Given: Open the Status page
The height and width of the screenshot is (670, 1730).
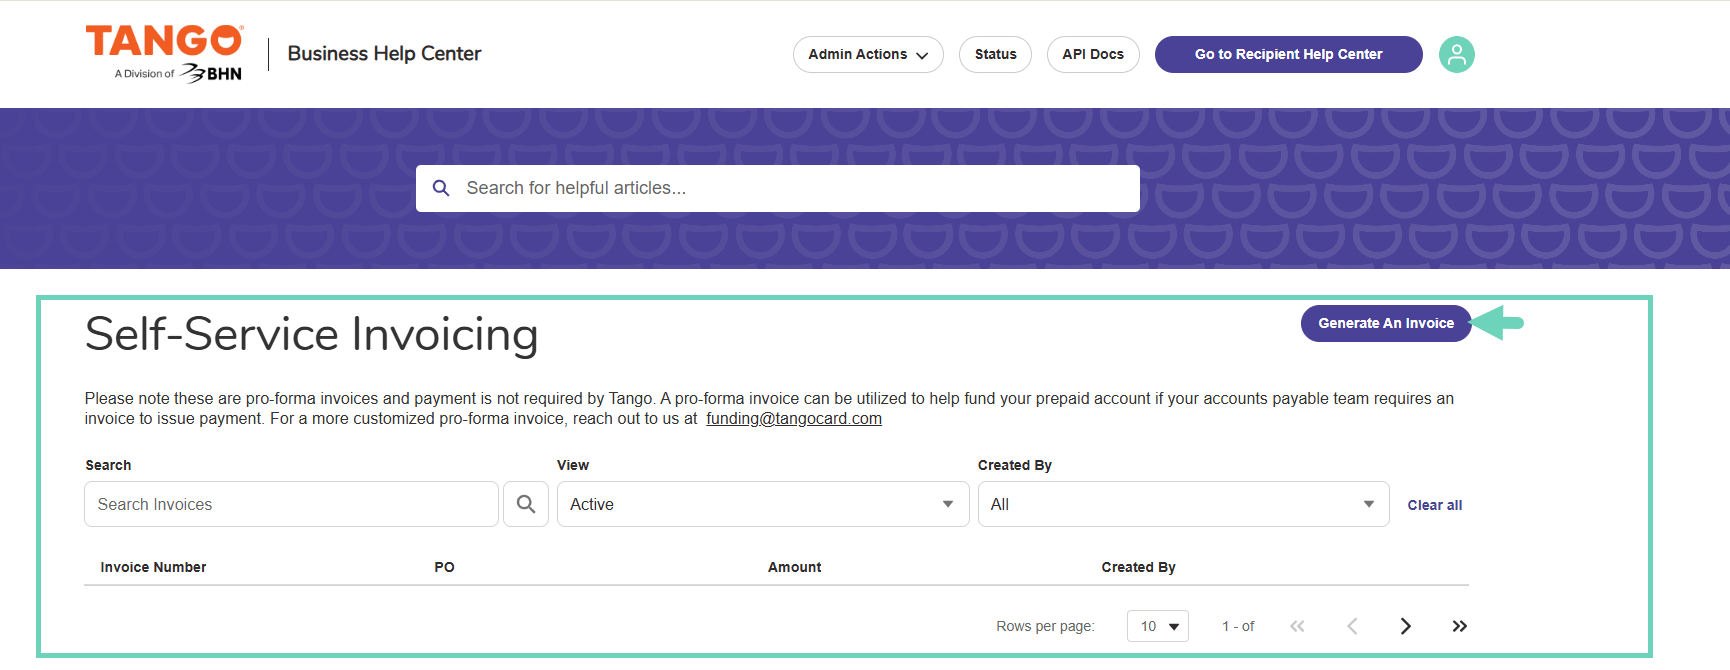Looking at the screenshot, I should (995, 54).
